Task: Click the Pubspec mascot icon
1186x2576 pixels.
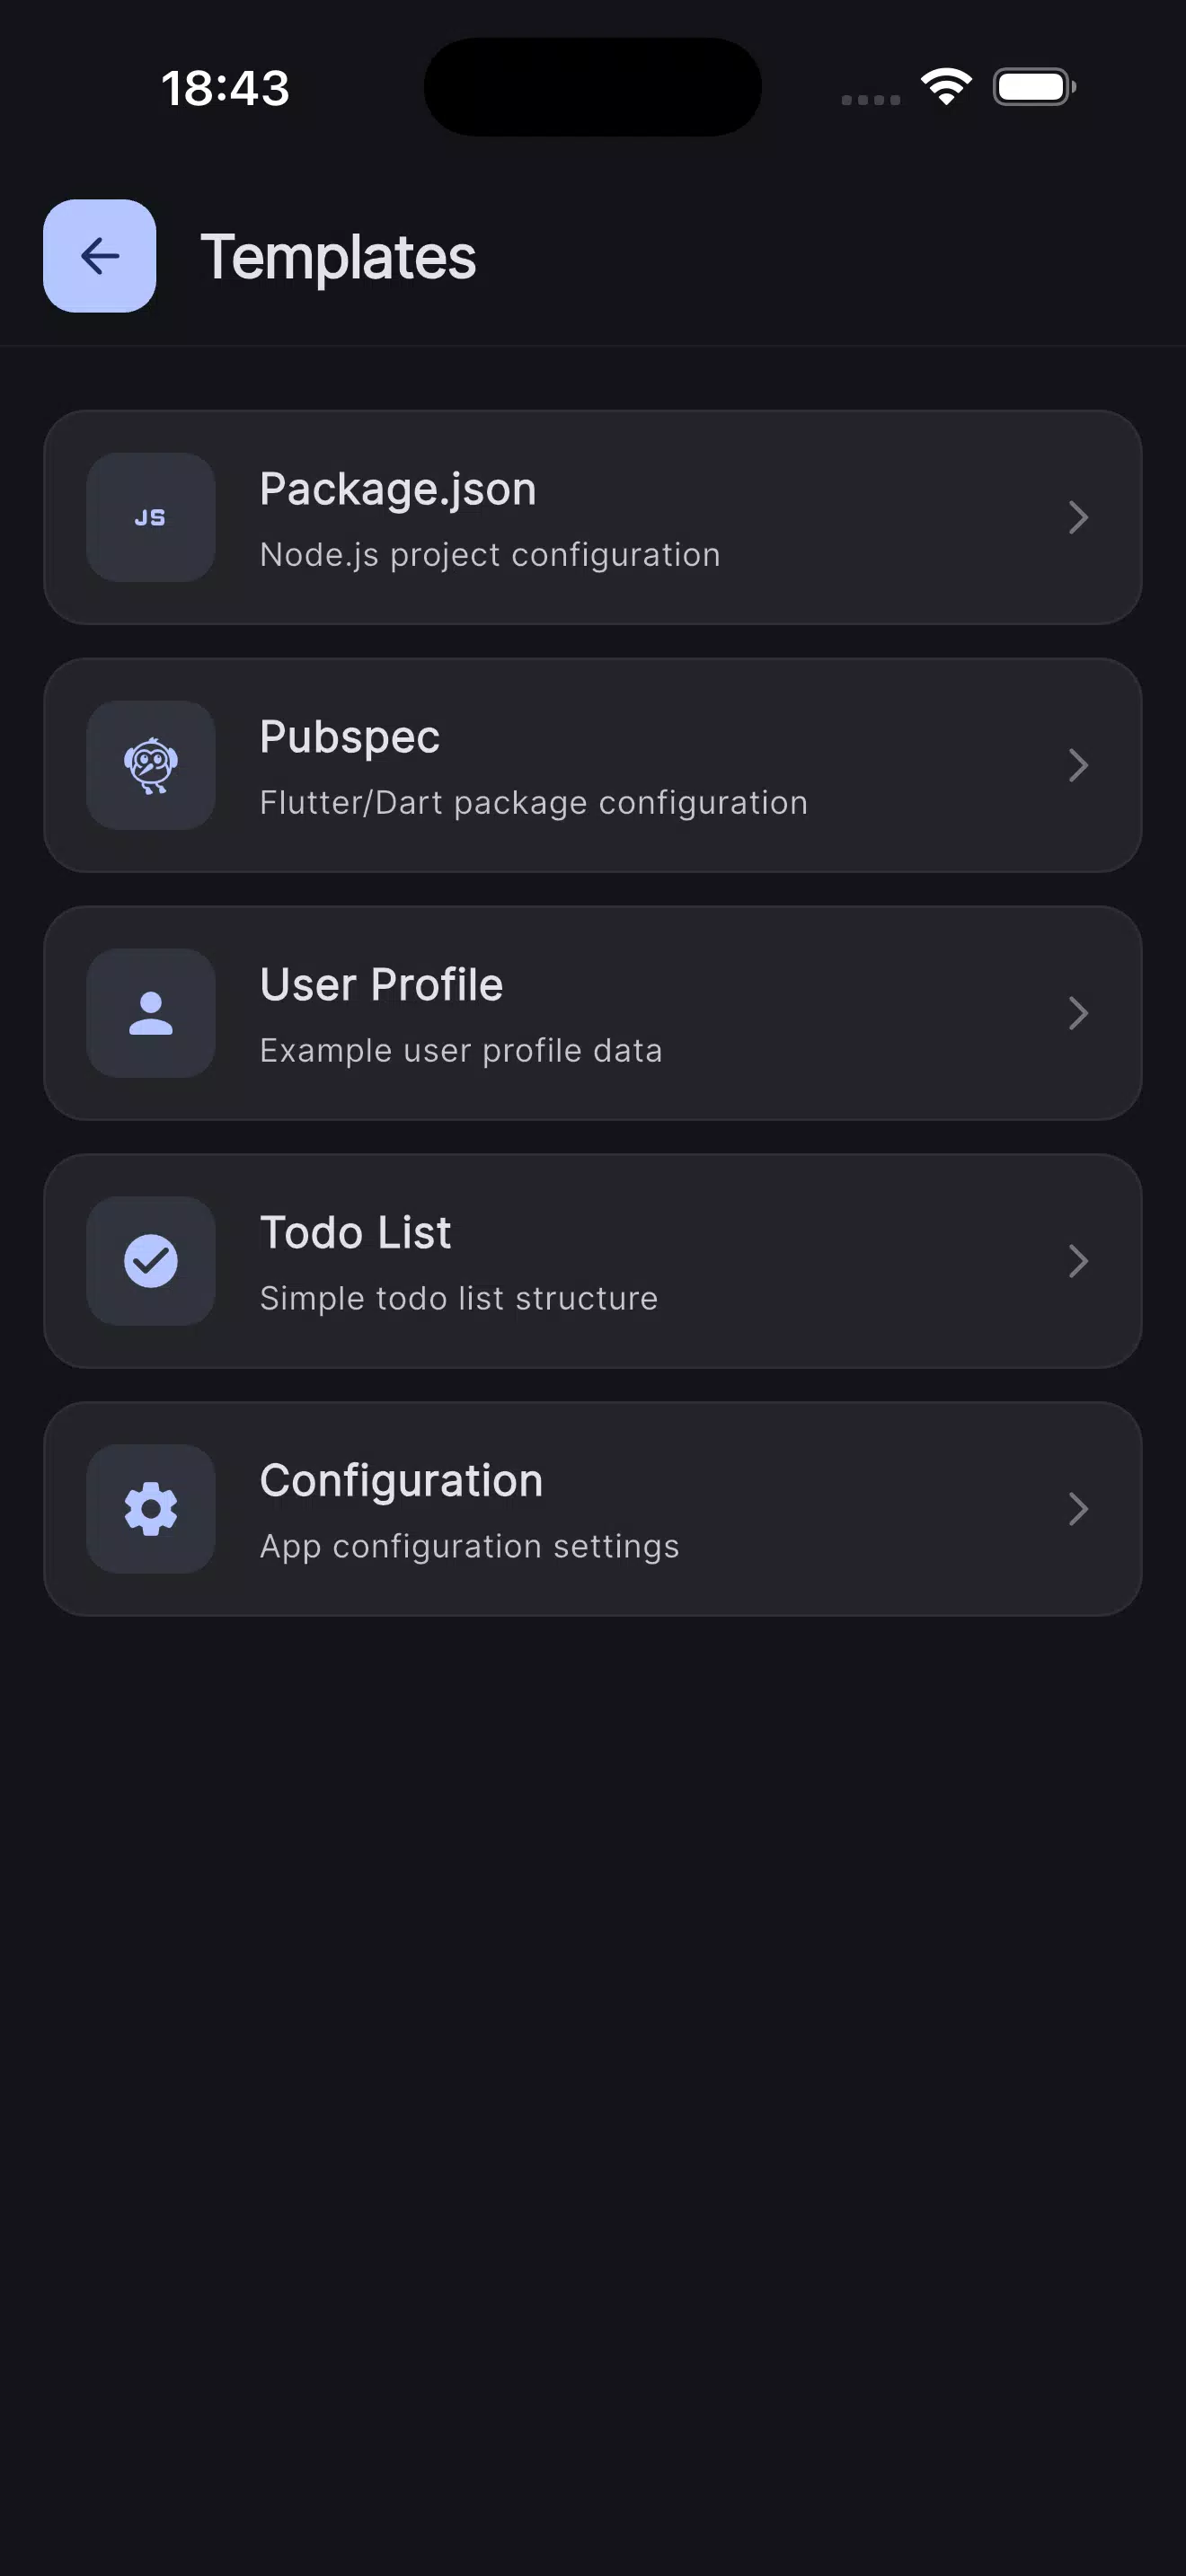Action: [x=151, y=765]
